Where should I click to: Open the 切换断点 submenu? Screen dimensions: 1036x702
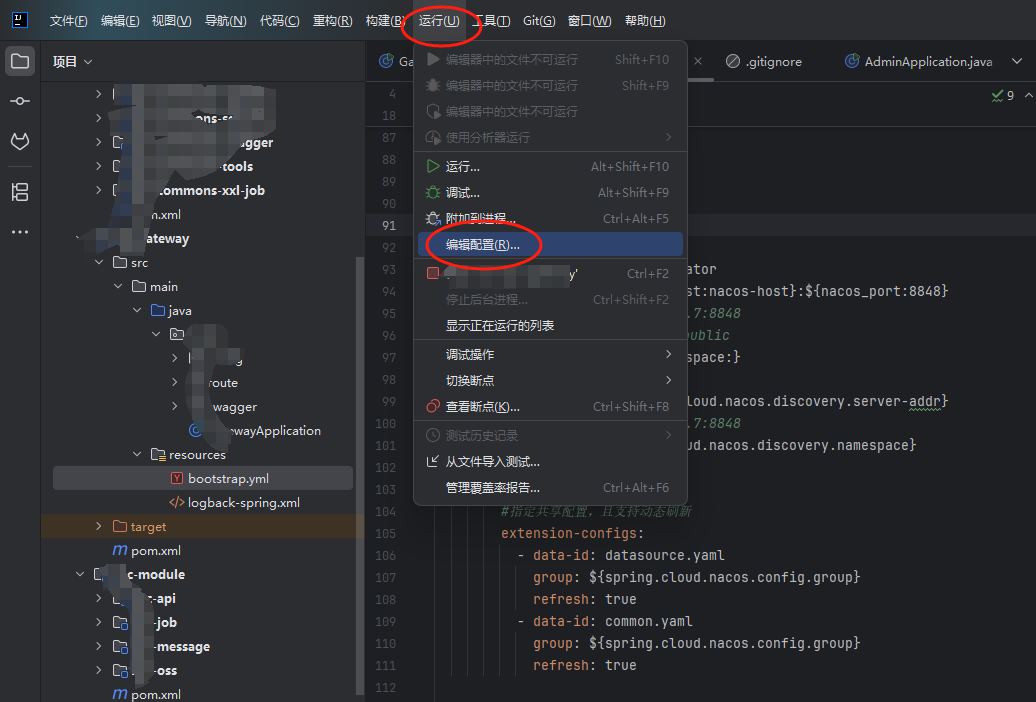tap(550, 380)
